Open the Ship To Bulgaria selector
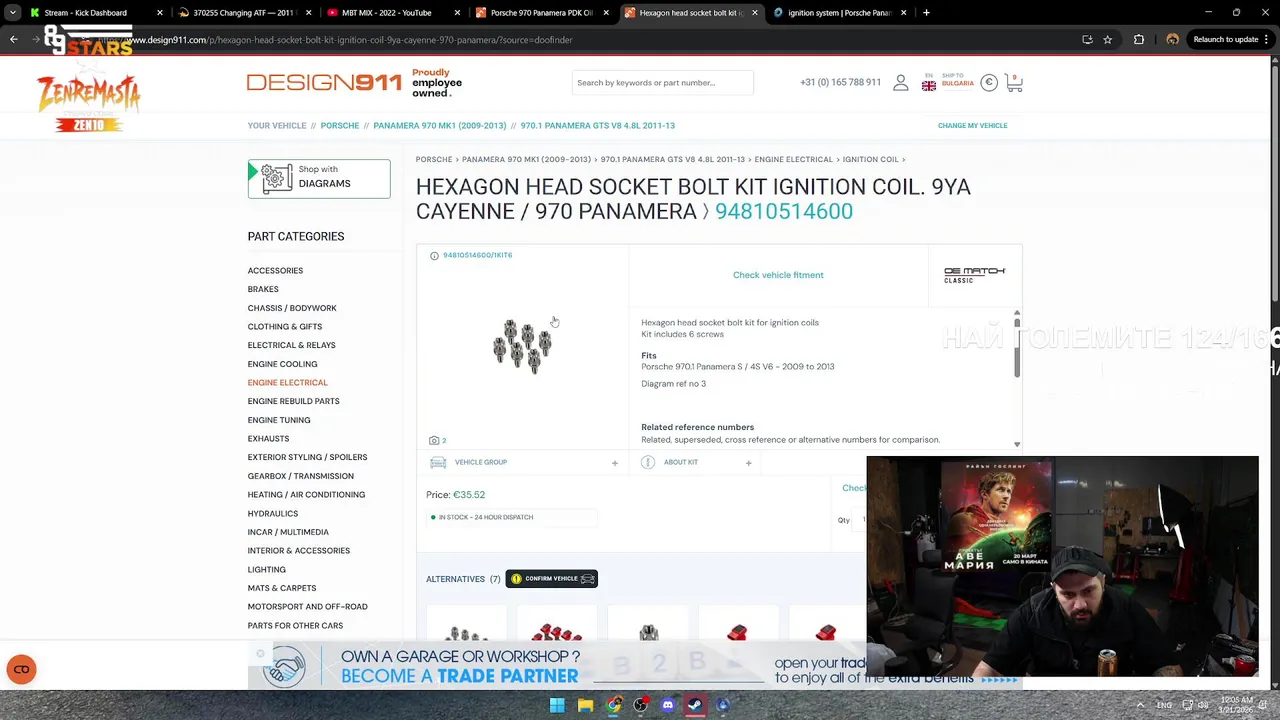This screenshot has height=720, width=1280. [x=957, y=80]
